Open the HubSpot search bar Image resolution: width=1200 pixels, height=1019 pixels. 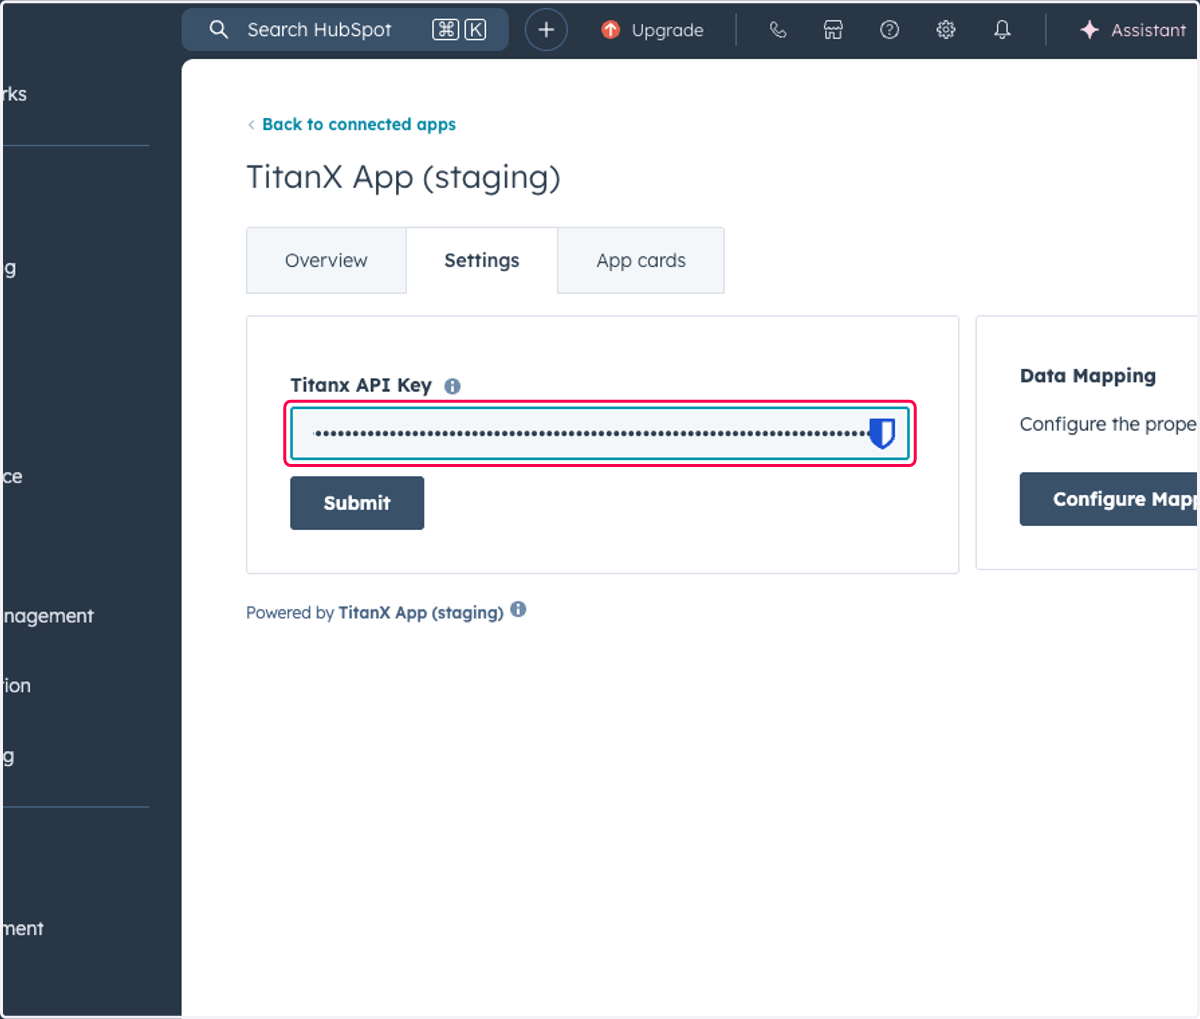[x=345, y=30]
